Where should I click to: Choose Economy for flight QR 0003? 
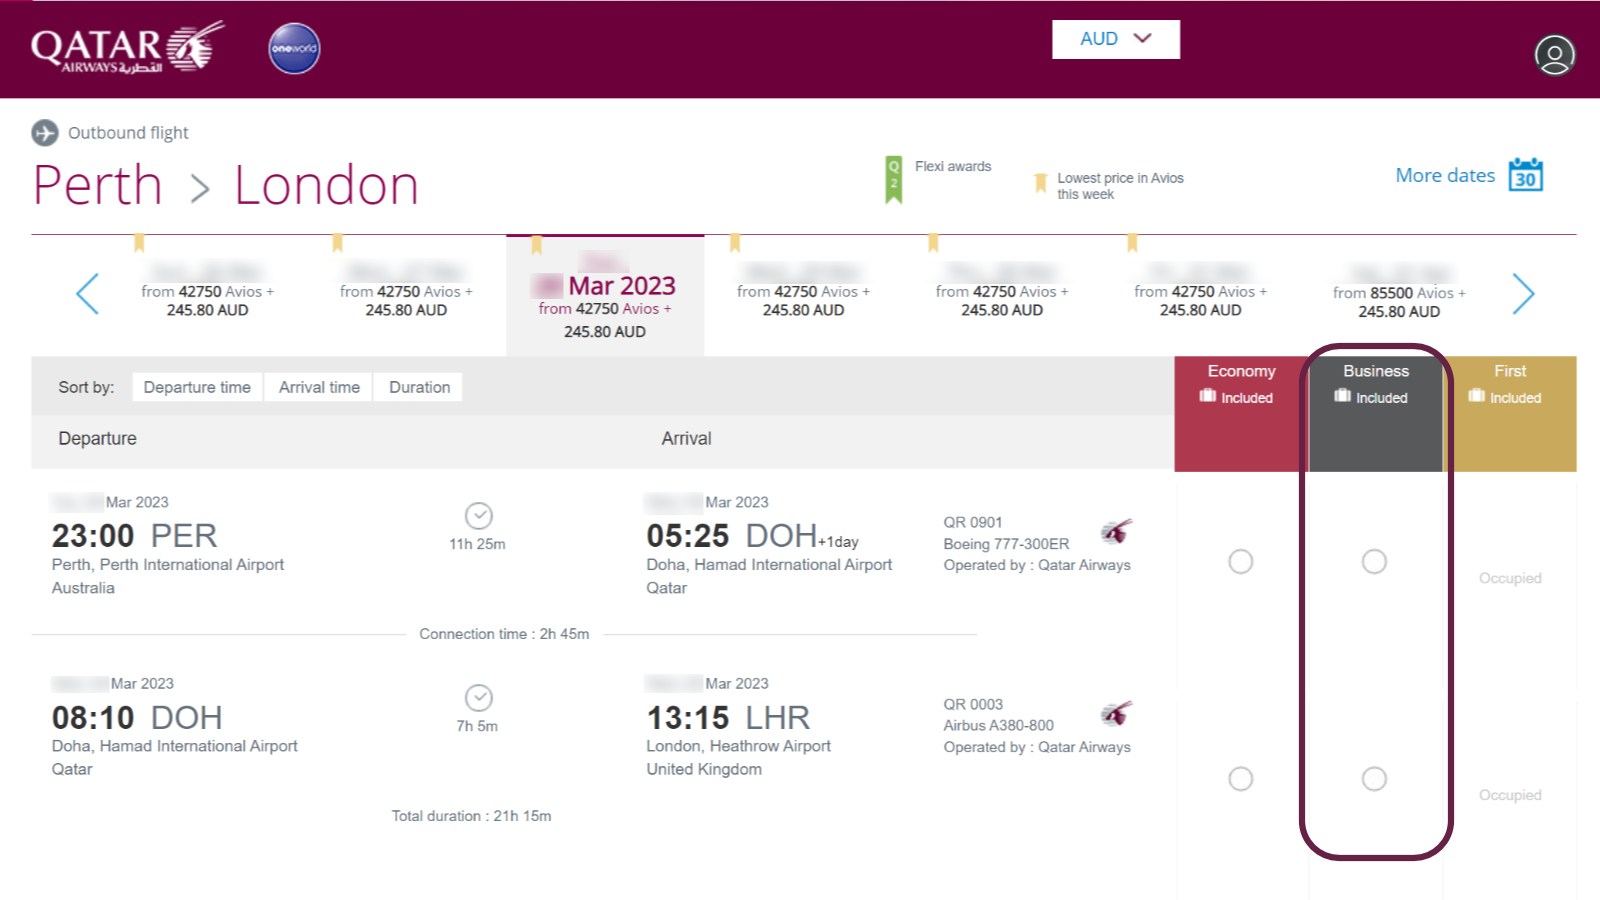click(x=1241, y=779)
